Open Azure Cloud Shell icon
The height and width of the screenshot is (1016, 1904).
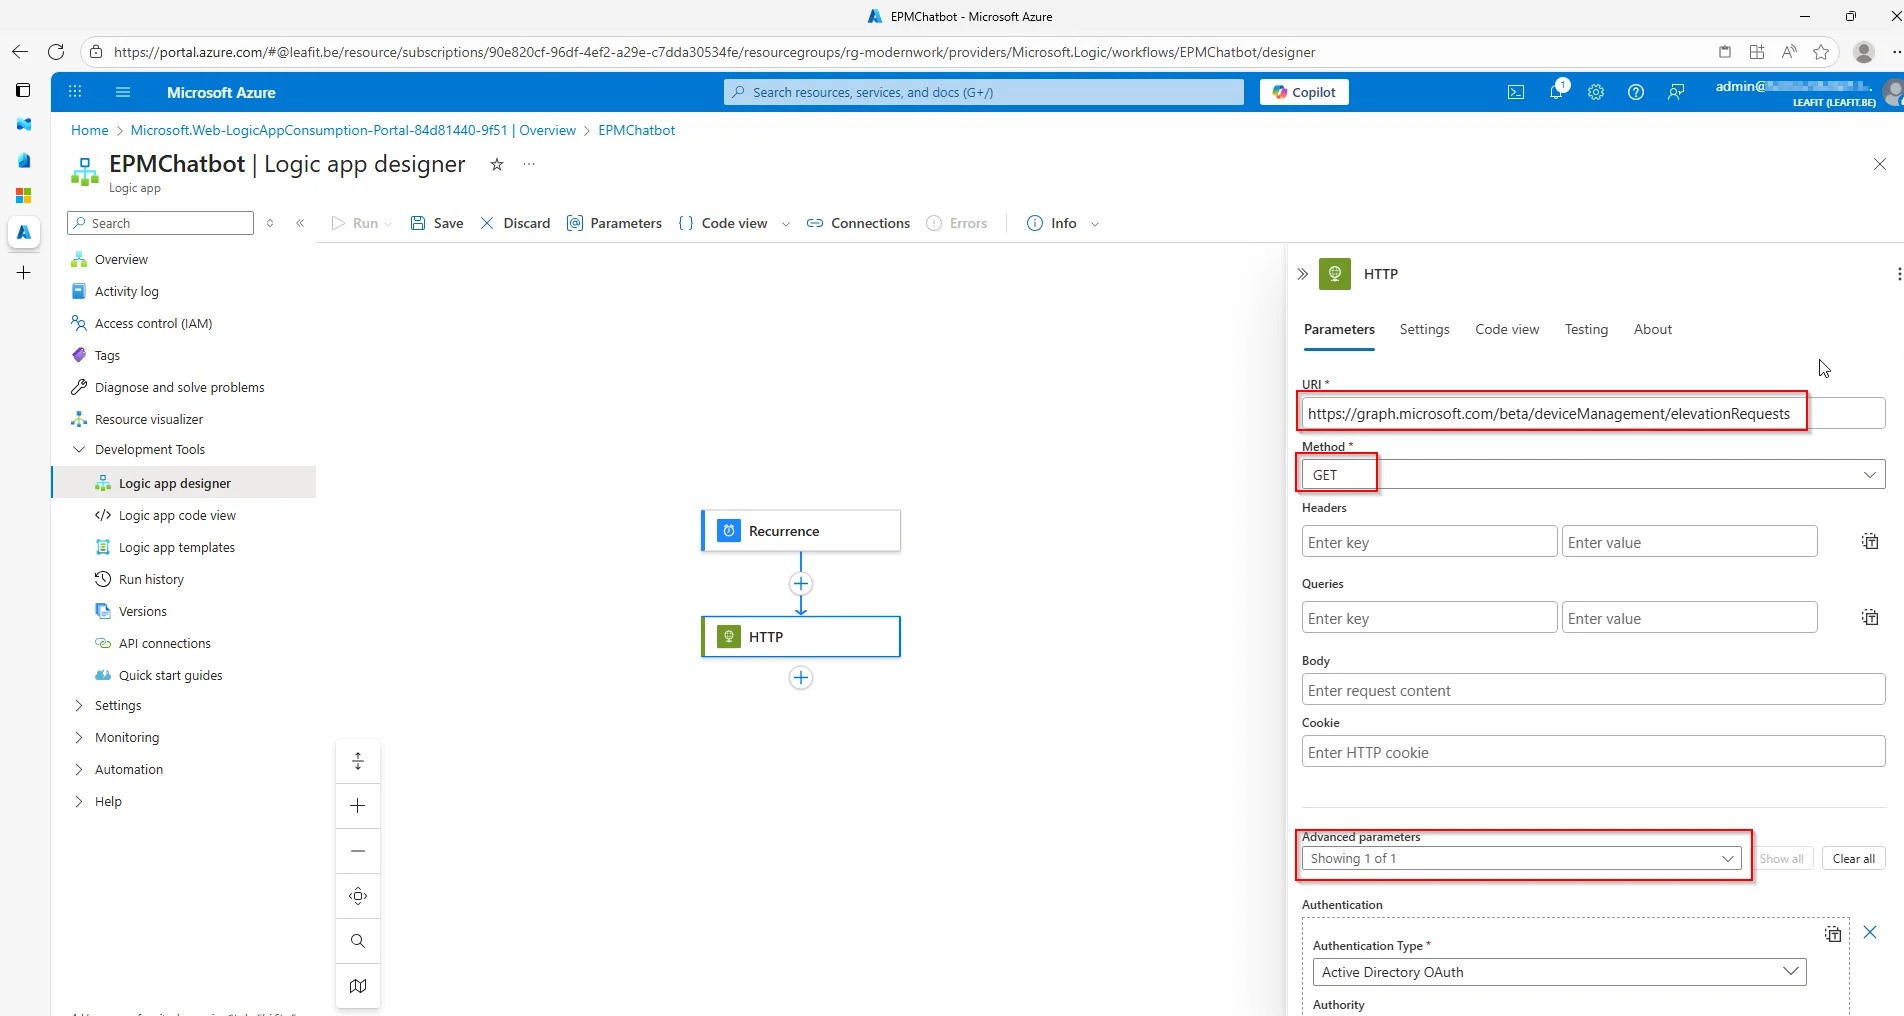tap(1516, 92)
